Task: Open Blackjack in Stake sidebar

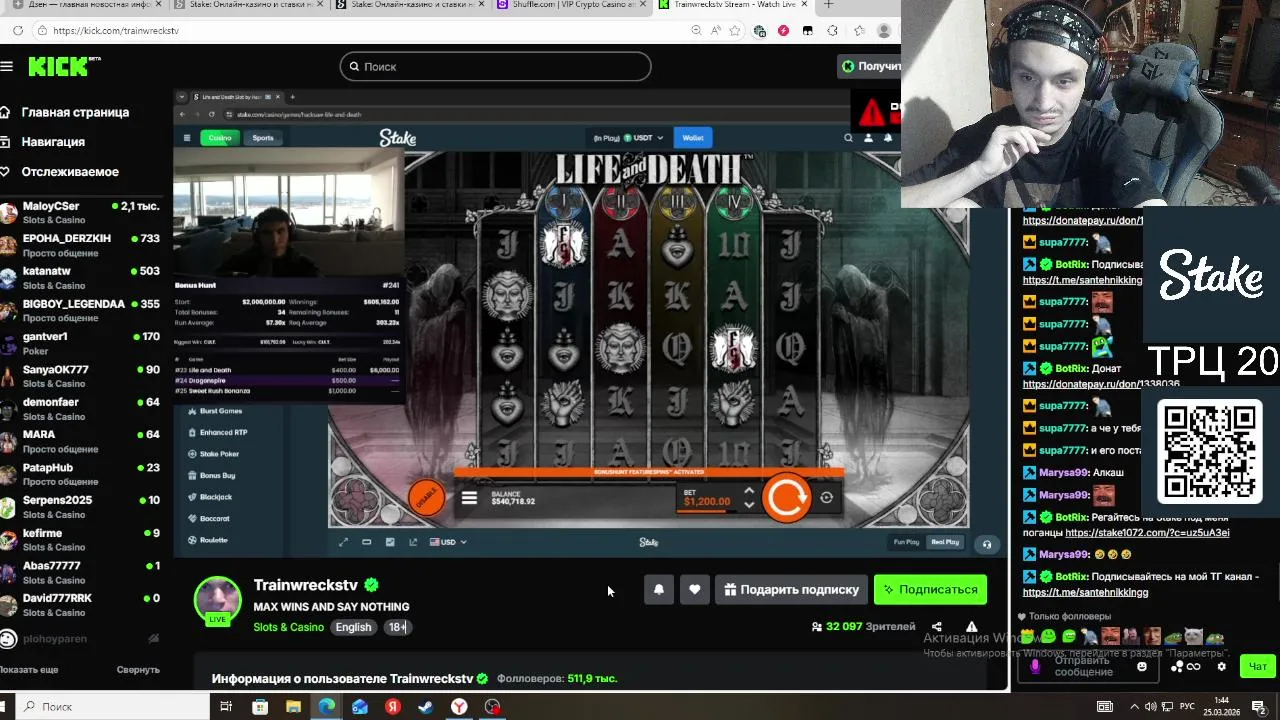Action: pyautogui.click(x=215, y=497)
